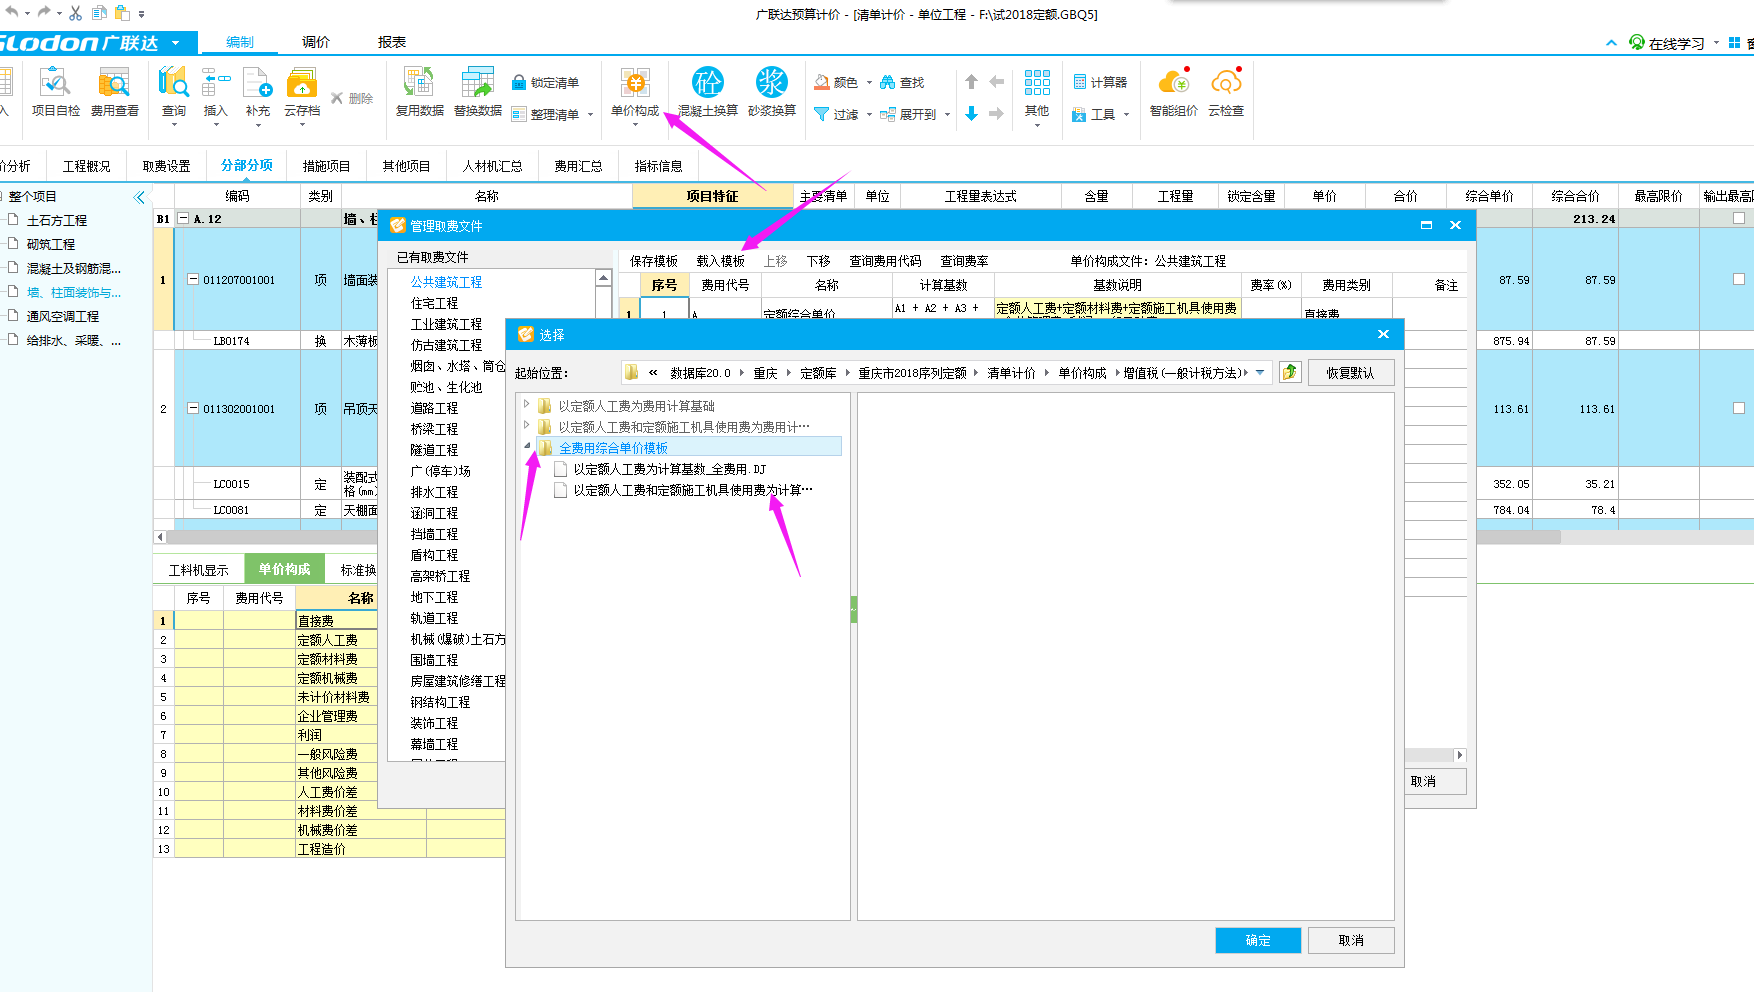The image size is (1754, 992).
Task: Select 住宅工程 in fee file list
Action: (x=434, y=303)
